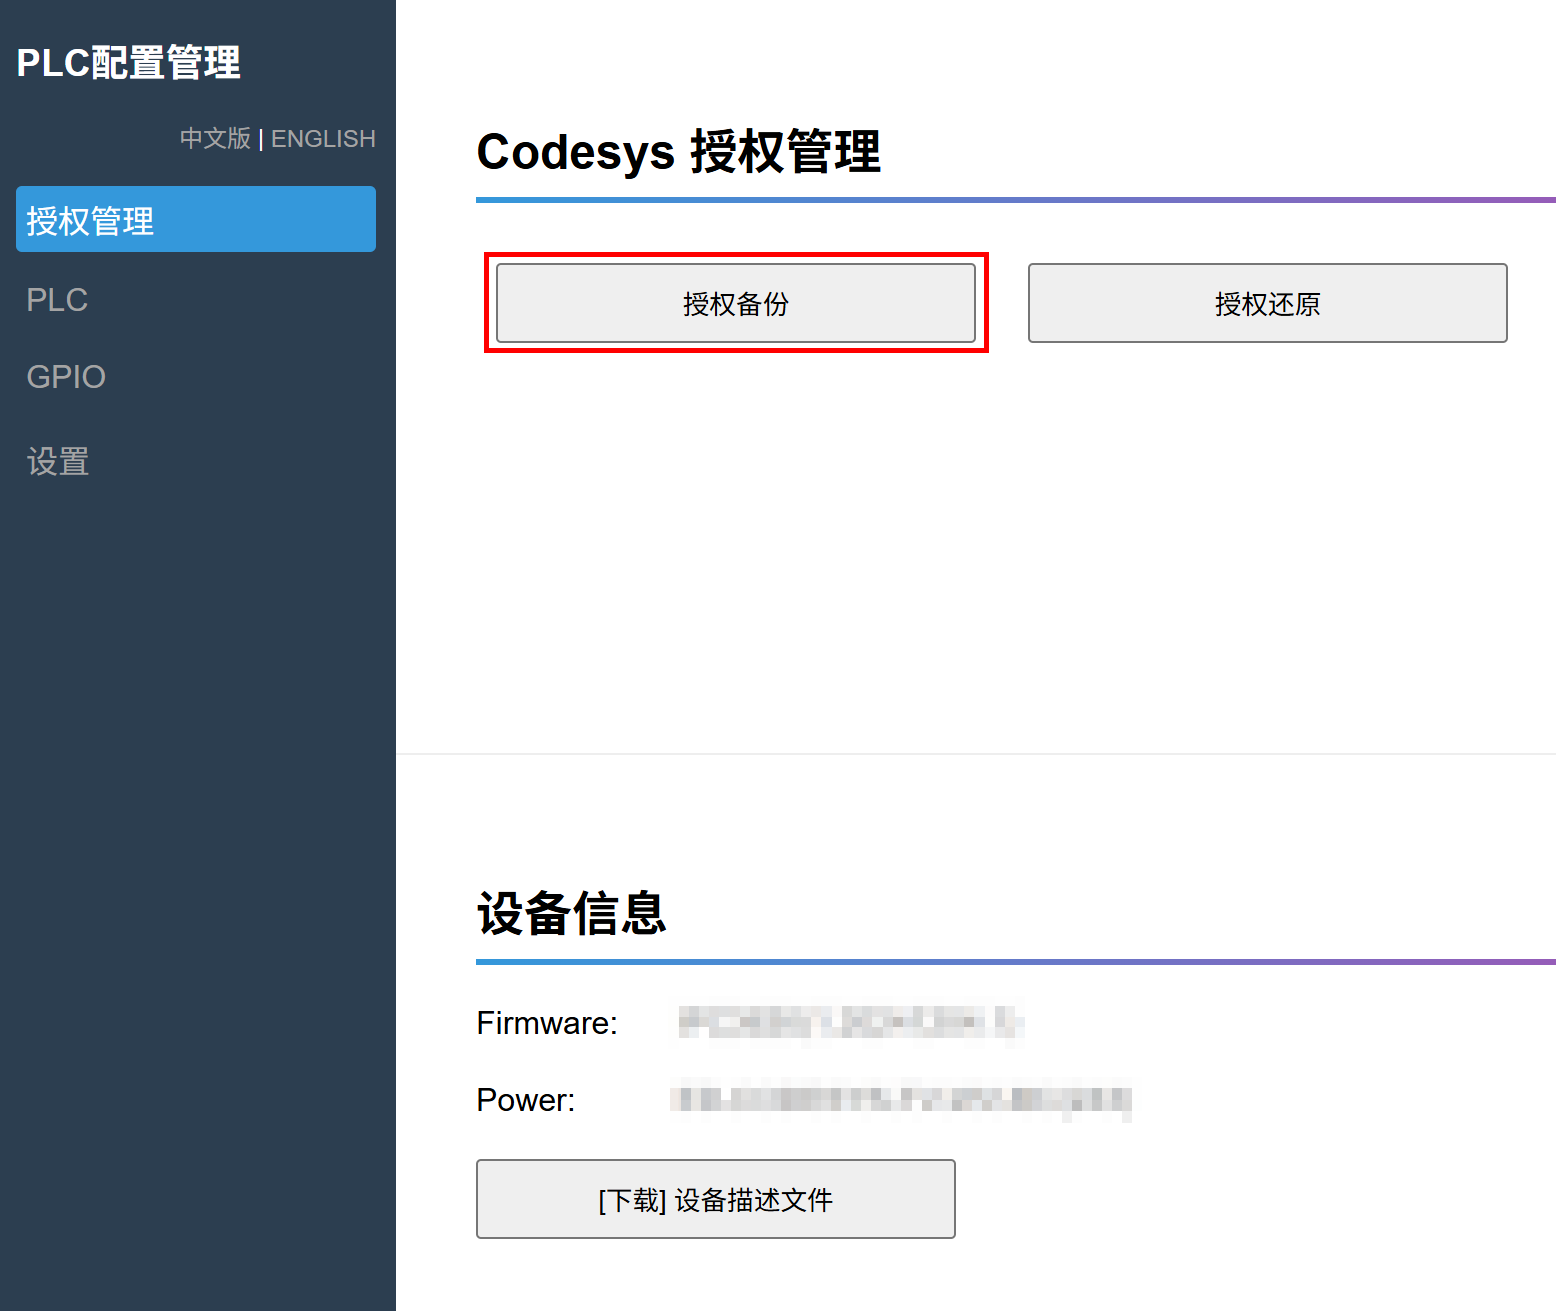Click the 设备信息 section heading
The image size is (1556, 1311).
(571, 913)
